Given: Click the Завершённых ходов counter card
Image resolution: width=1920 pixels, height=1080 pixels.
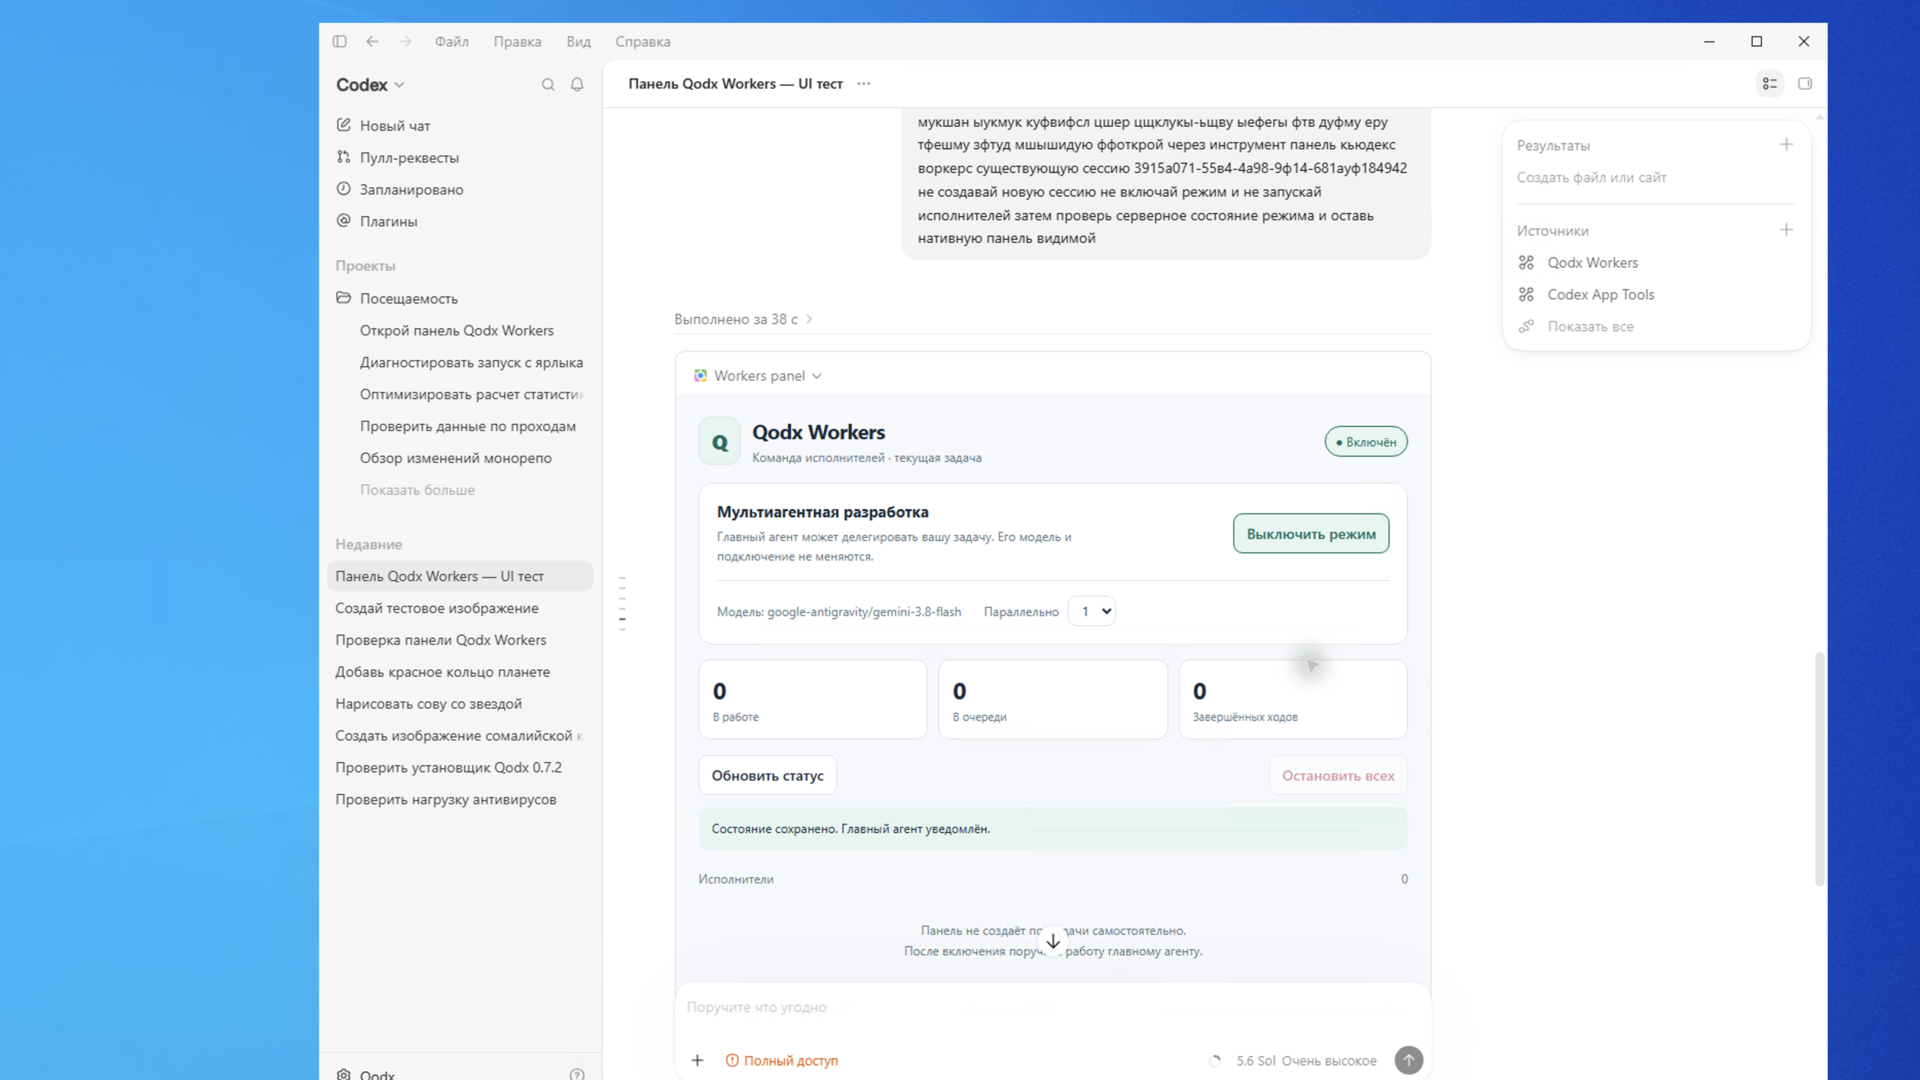Looking at the screenshot, I should click(x=1292, y=700).
